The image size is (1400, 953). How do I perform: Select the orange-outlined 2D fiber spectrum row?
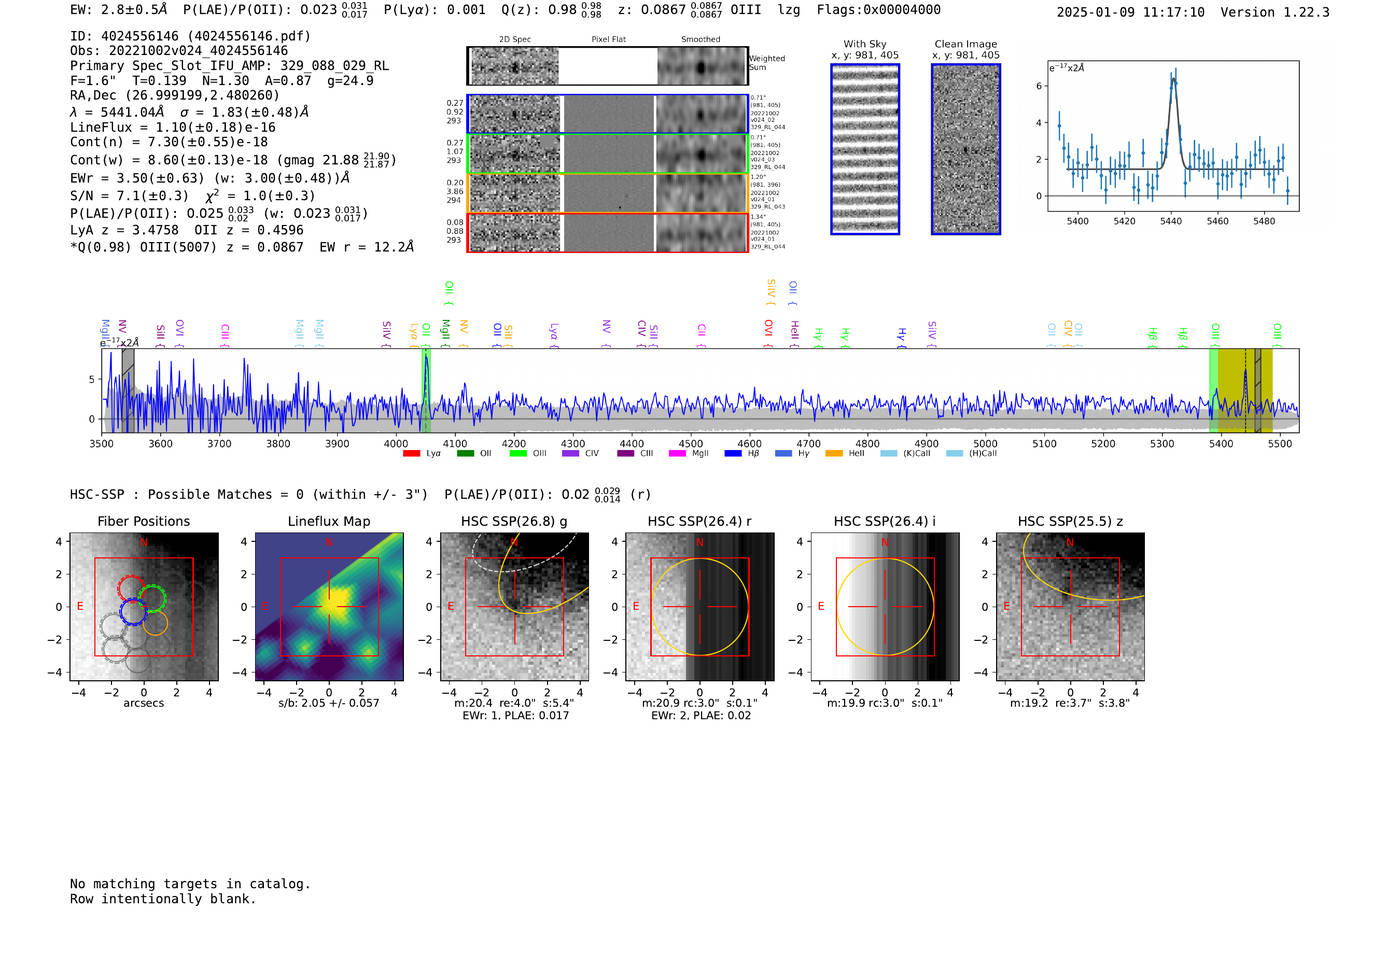tap(607, 193)
